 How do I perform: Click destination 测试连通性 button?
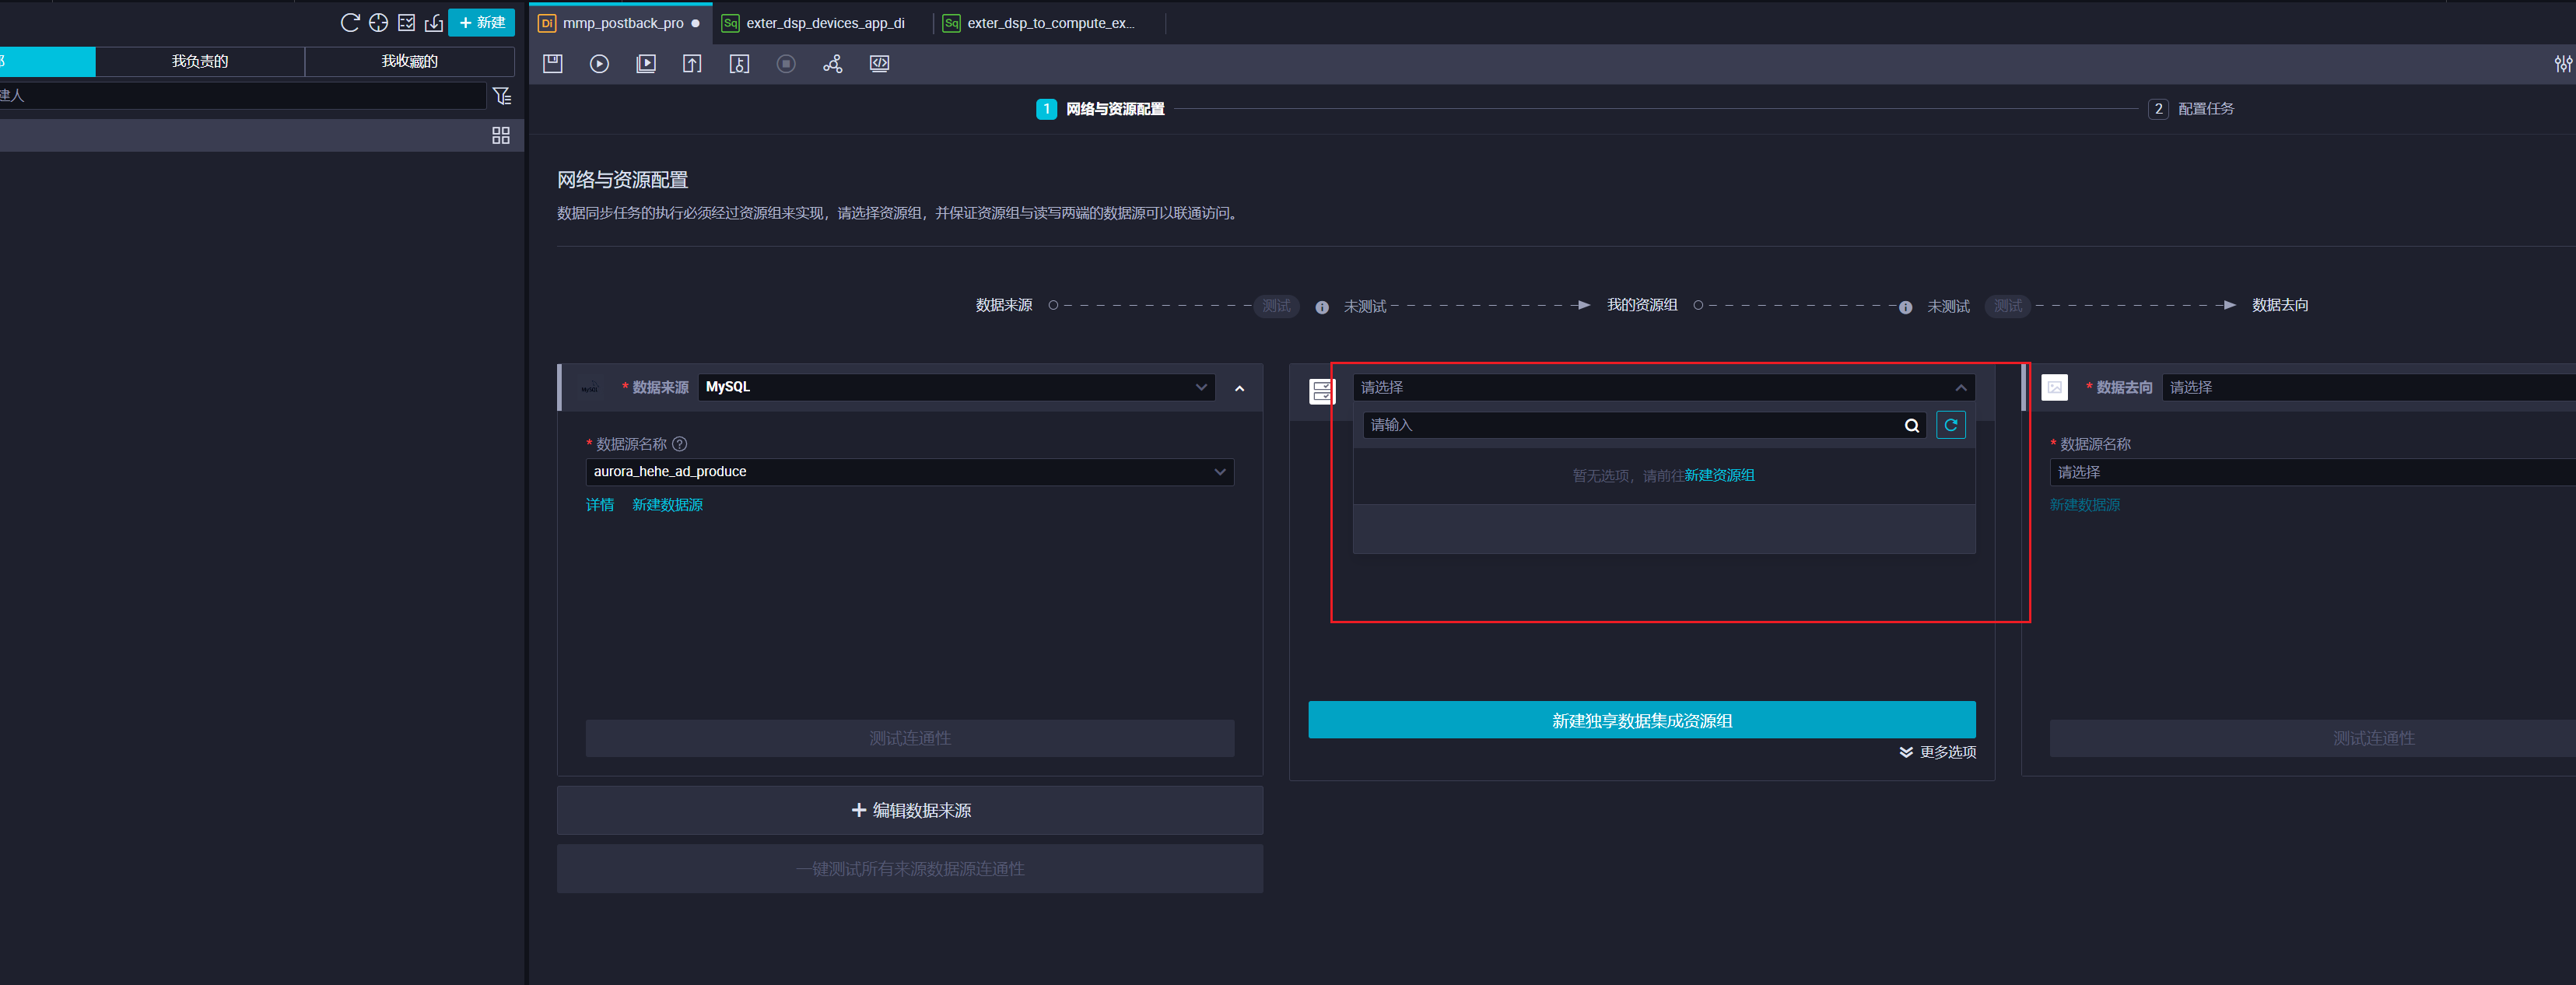[2312, 738]
